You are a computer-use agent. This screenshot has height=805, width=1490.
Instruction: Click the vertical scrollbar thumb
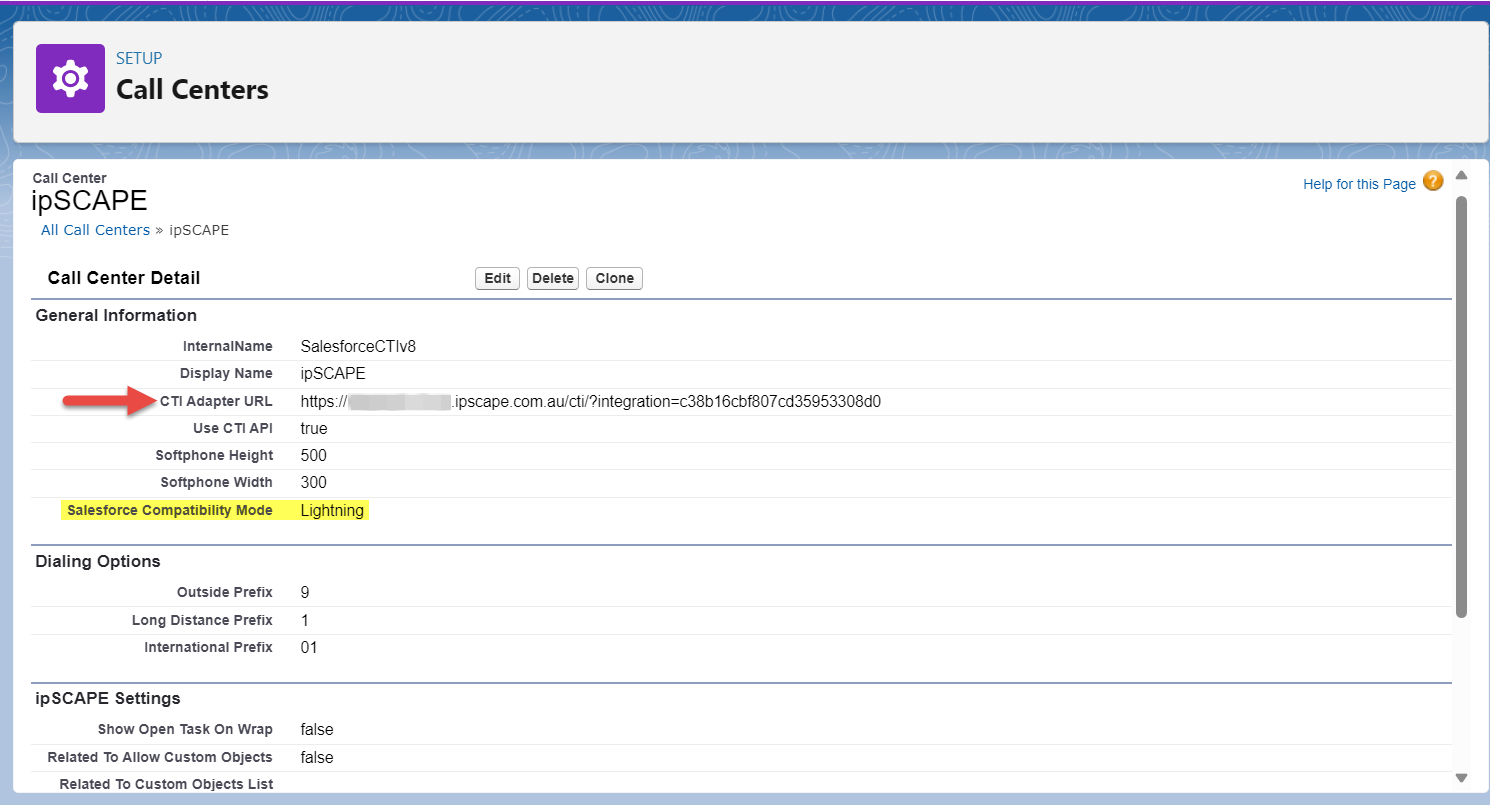(1461, 400)
